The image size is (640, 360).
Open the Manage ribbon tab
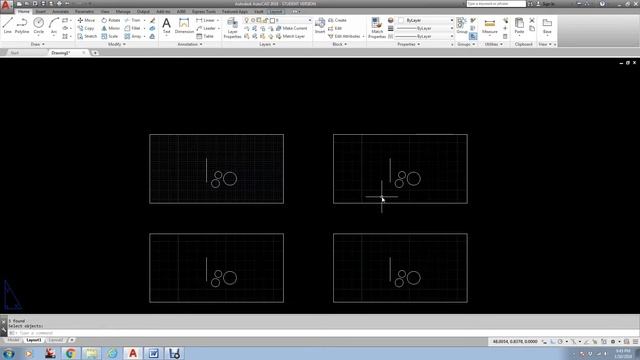click(123, 11)
